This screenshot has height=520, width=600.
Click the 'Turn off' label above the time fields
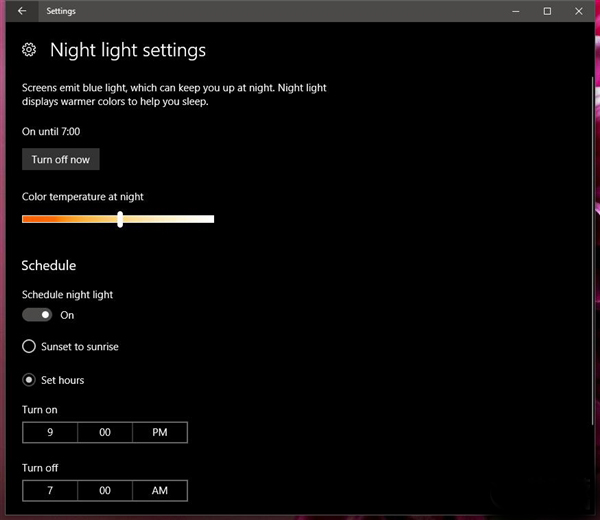click(40, 468)
